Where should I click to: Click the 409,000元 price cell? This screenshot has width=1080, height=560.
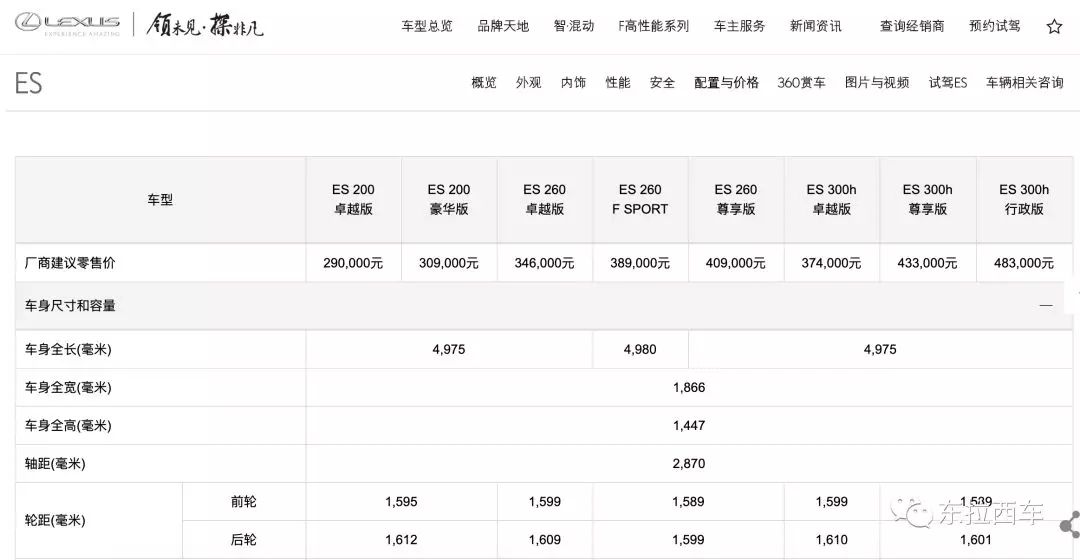coord(736,263)
